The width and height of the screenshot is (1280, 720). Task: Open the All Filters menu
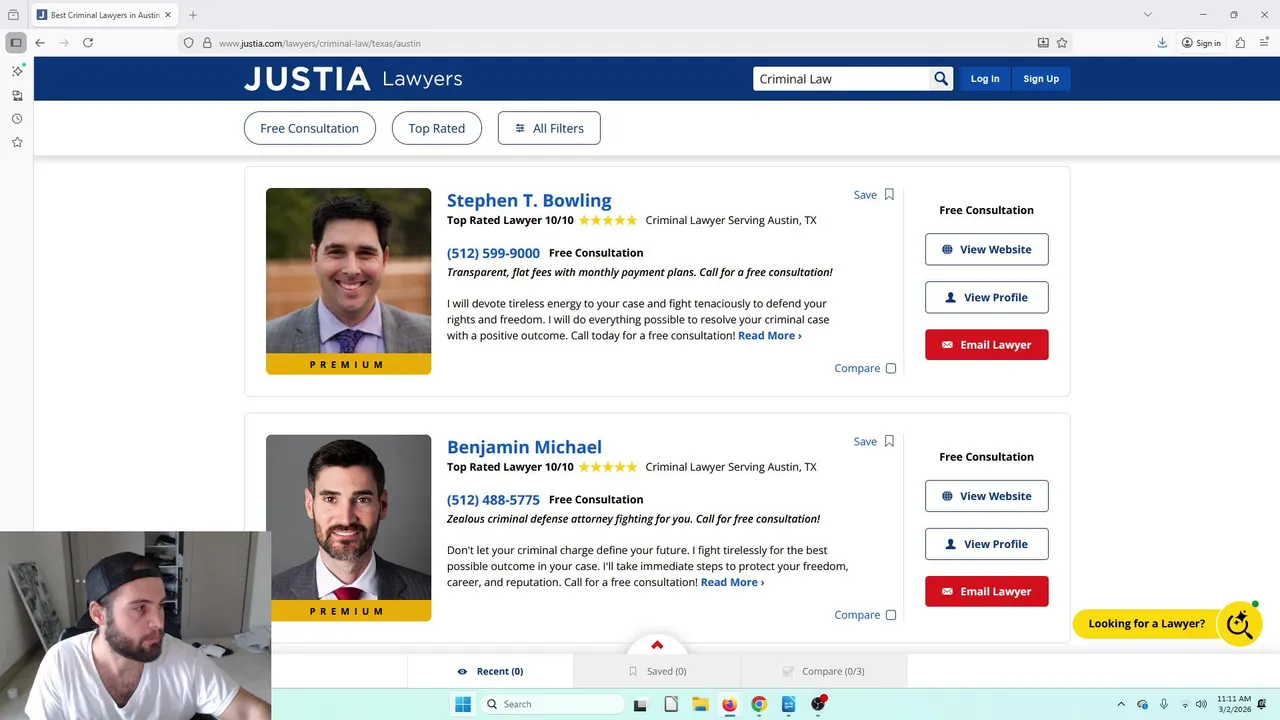(x=549, y=128)
